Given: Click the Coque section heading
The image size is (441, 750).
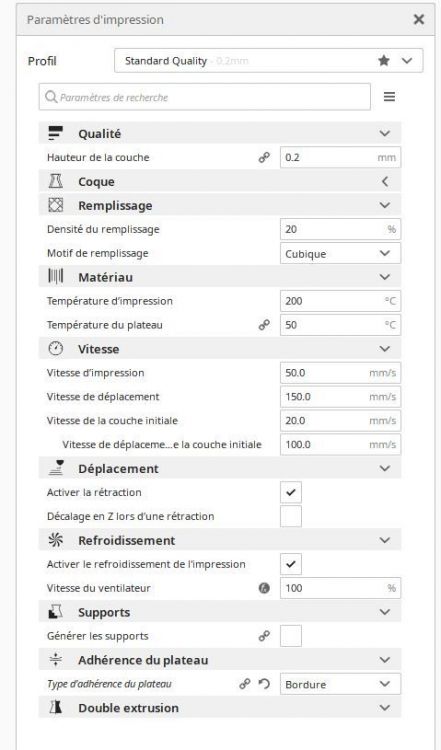Looking at the screenshot, I should [x=96, y=182].
